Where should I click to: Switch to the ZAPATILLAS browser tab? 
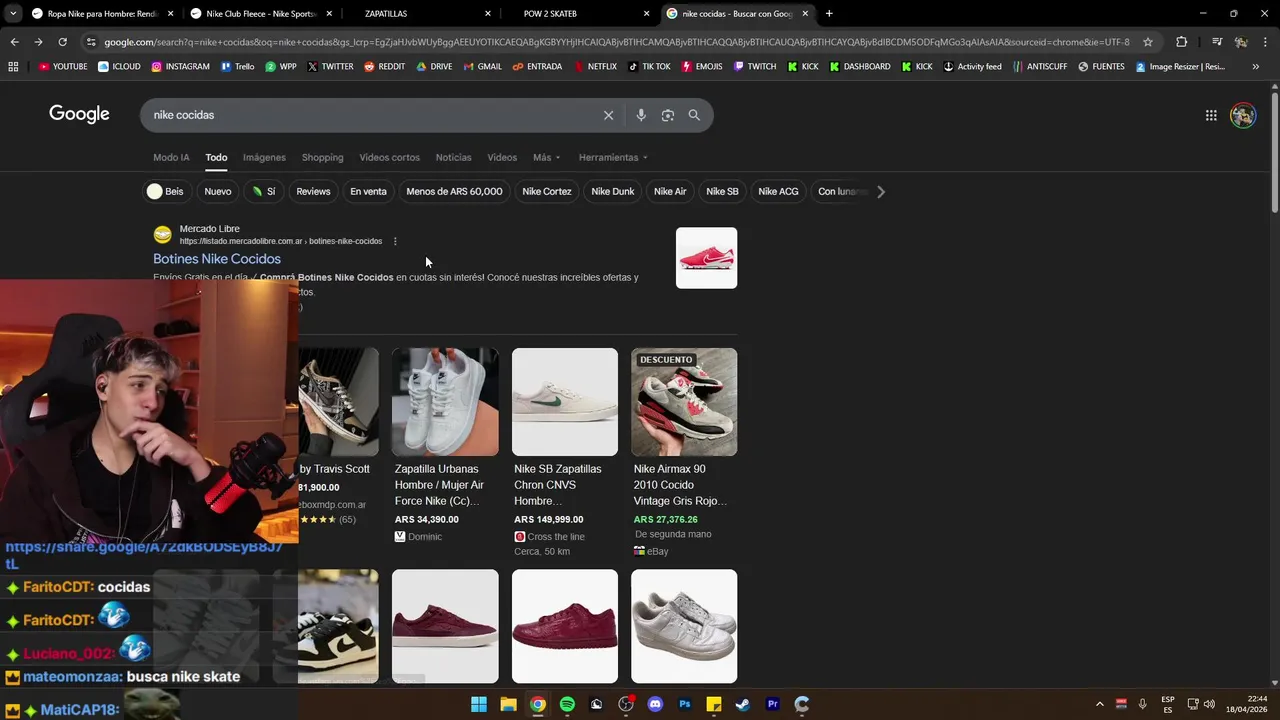418,14
